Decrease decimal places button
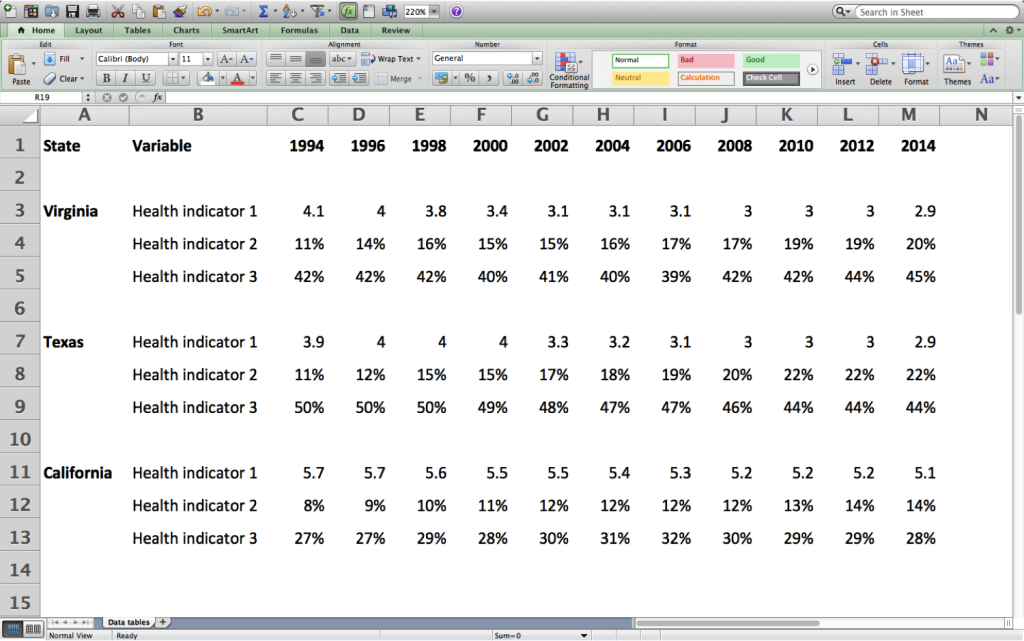The image size is (1024, 641). 533,78
